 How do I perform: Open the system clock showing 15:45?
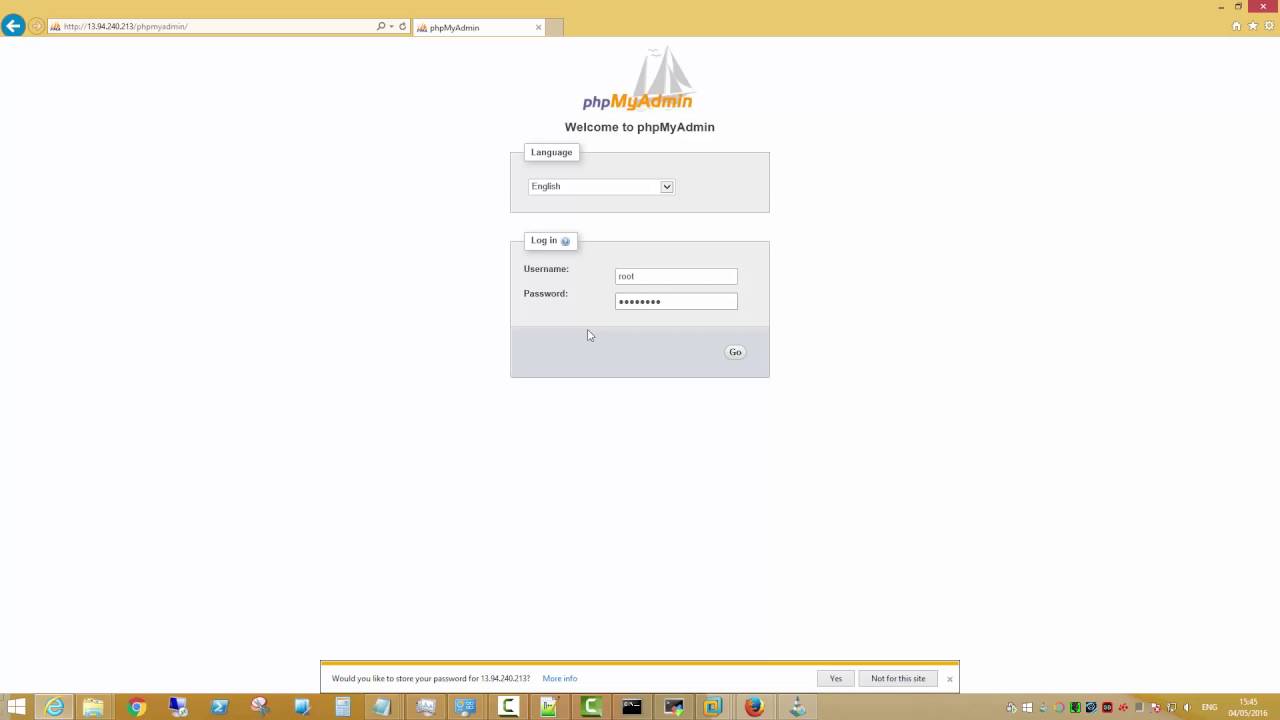pos(1248,707)
